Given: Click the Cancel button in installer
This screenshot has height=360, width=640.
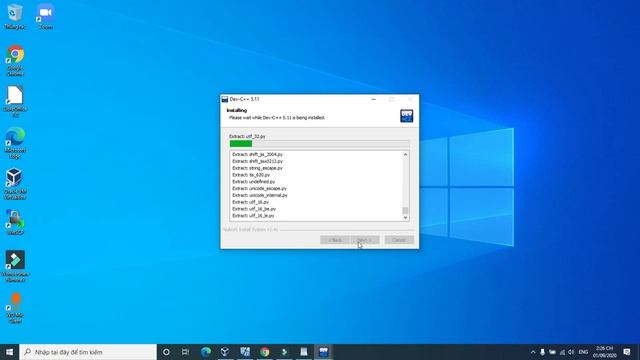Looking at the screenshot, I should click(399, 240).
